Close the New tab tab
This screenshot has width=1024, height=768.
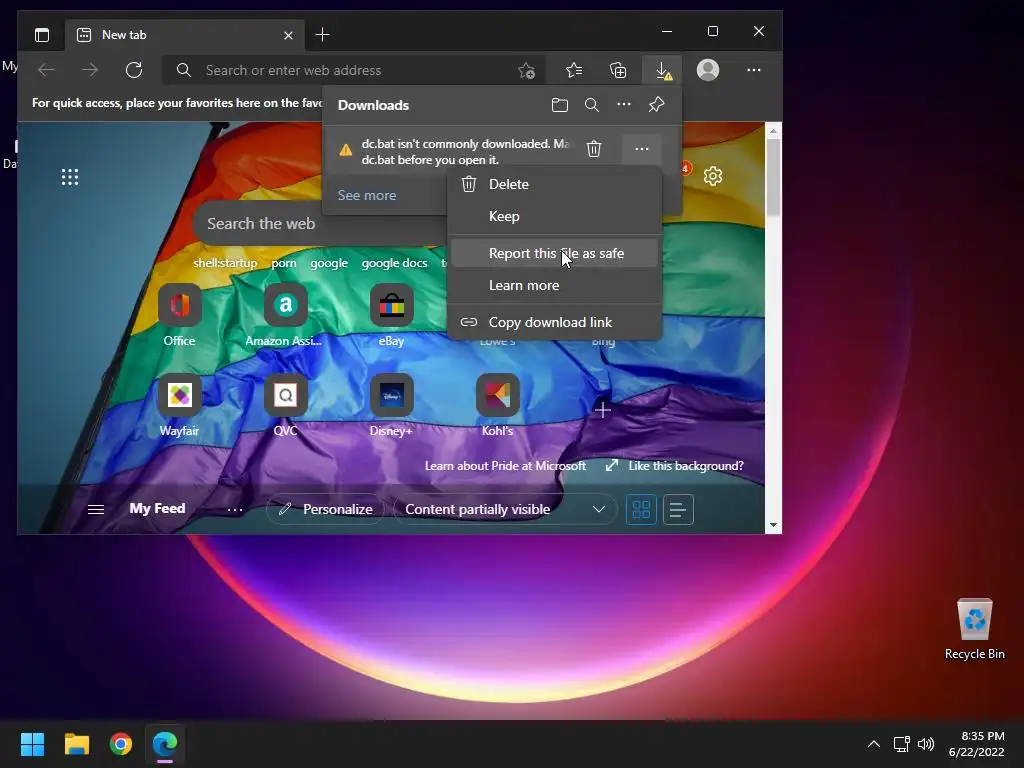(x=288, y=35)
